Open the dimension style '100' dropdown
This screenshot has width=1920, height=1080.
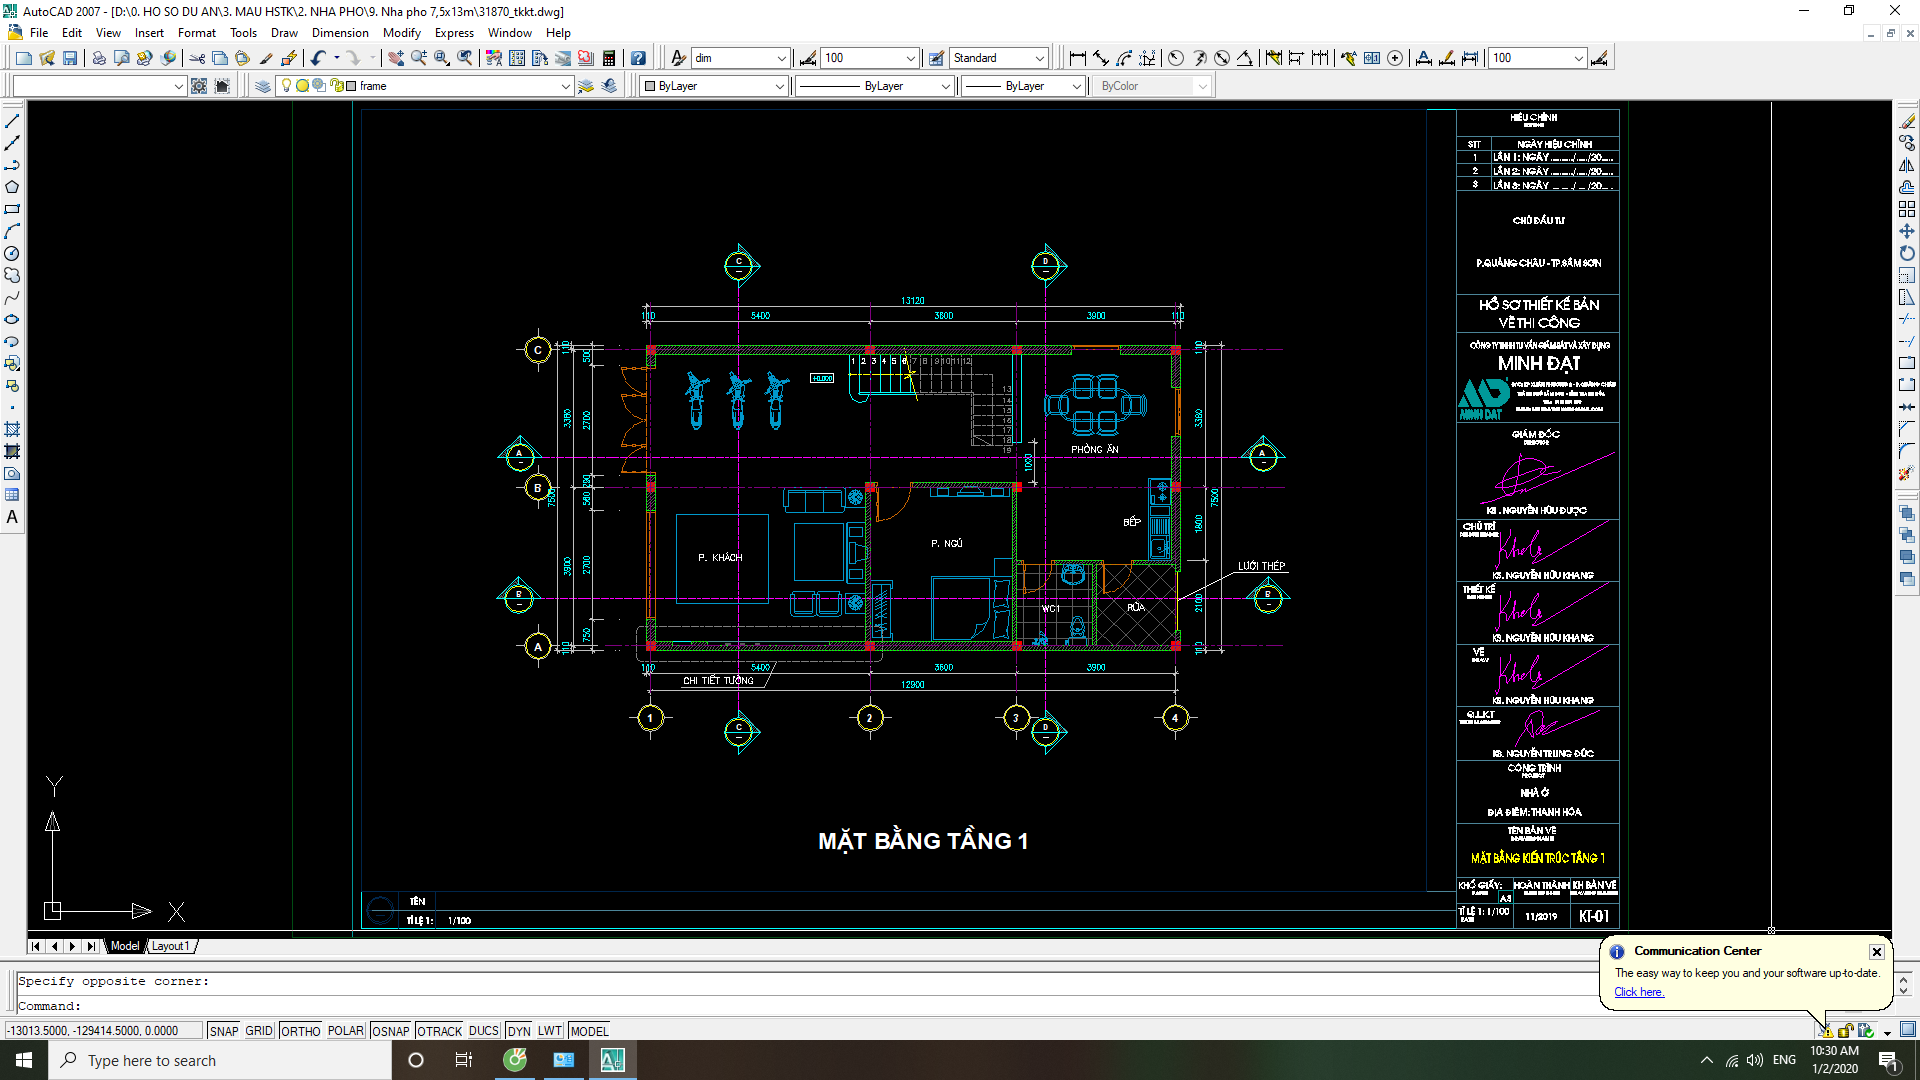(910, 58)
